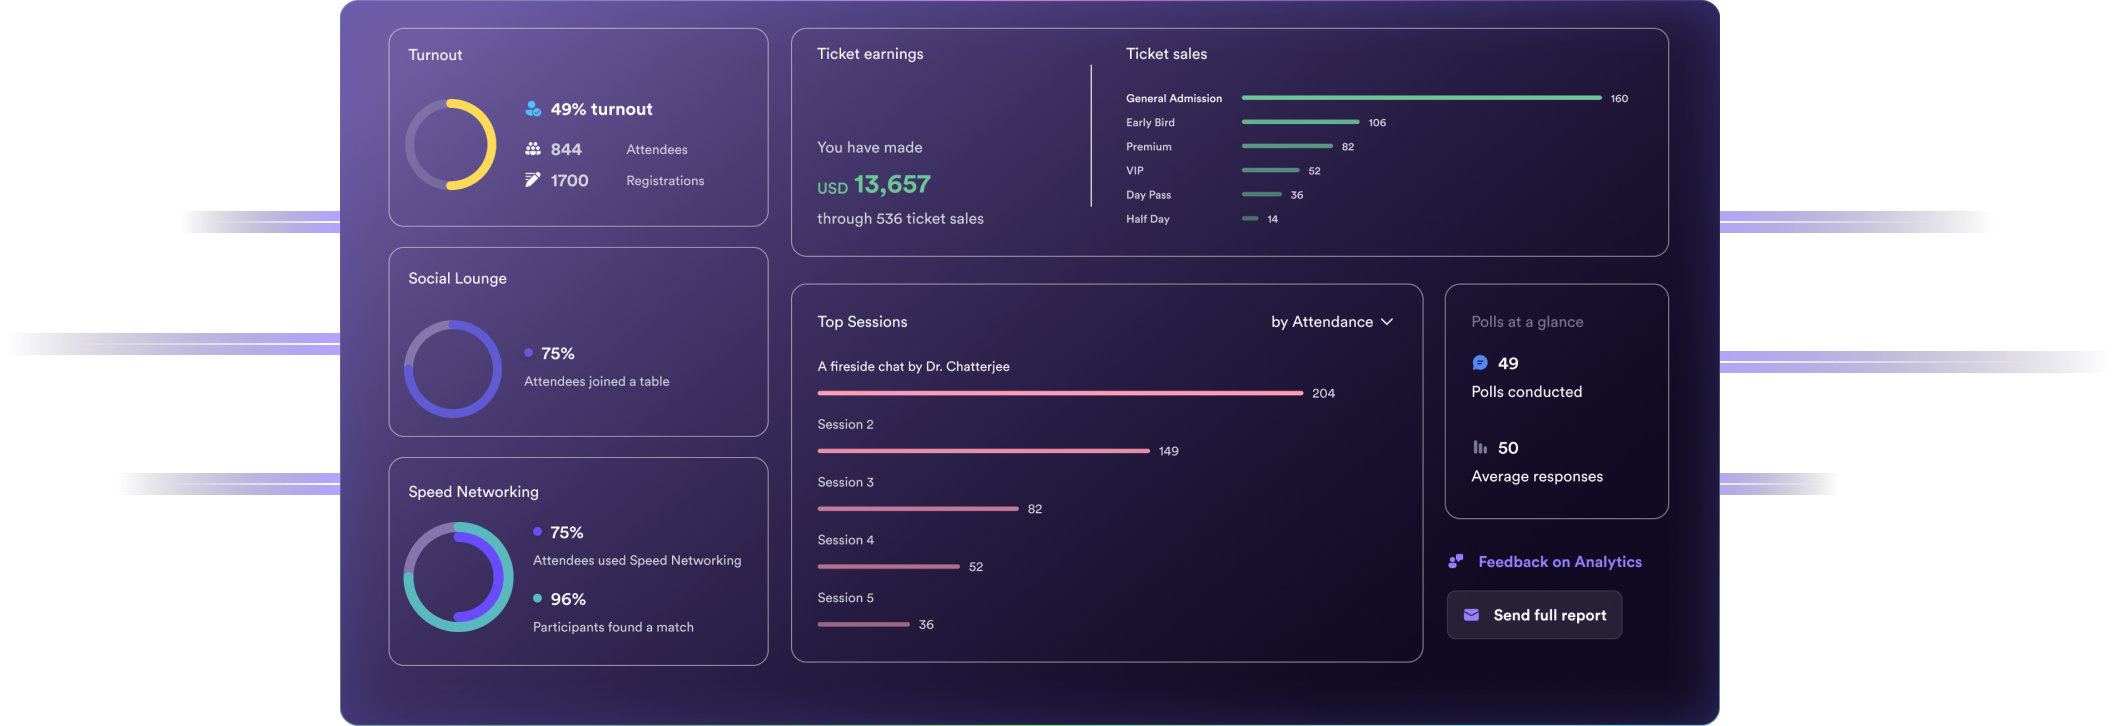Open the Feedback on Analytics link
Viewport: 2120px width, 726px height.
pyautogui.click(x=1559, y=562)
